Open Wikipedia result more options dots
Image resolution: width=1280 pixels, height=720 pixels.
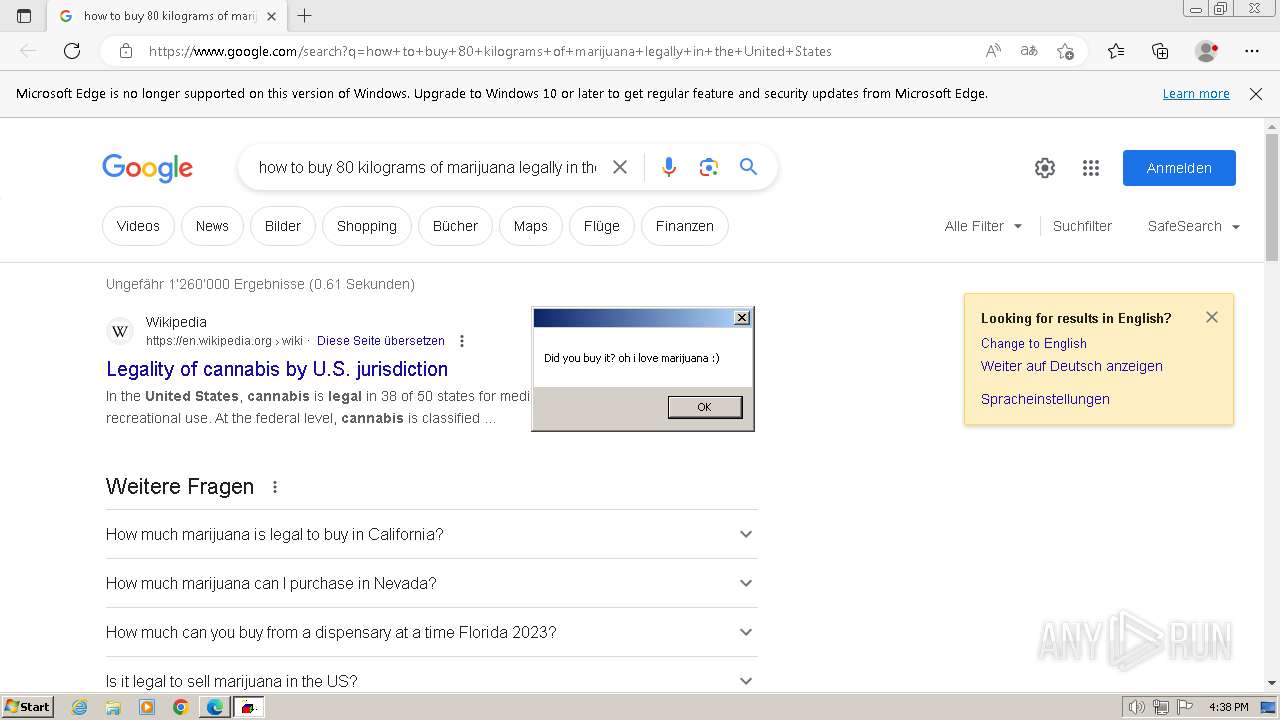(461, 341)
